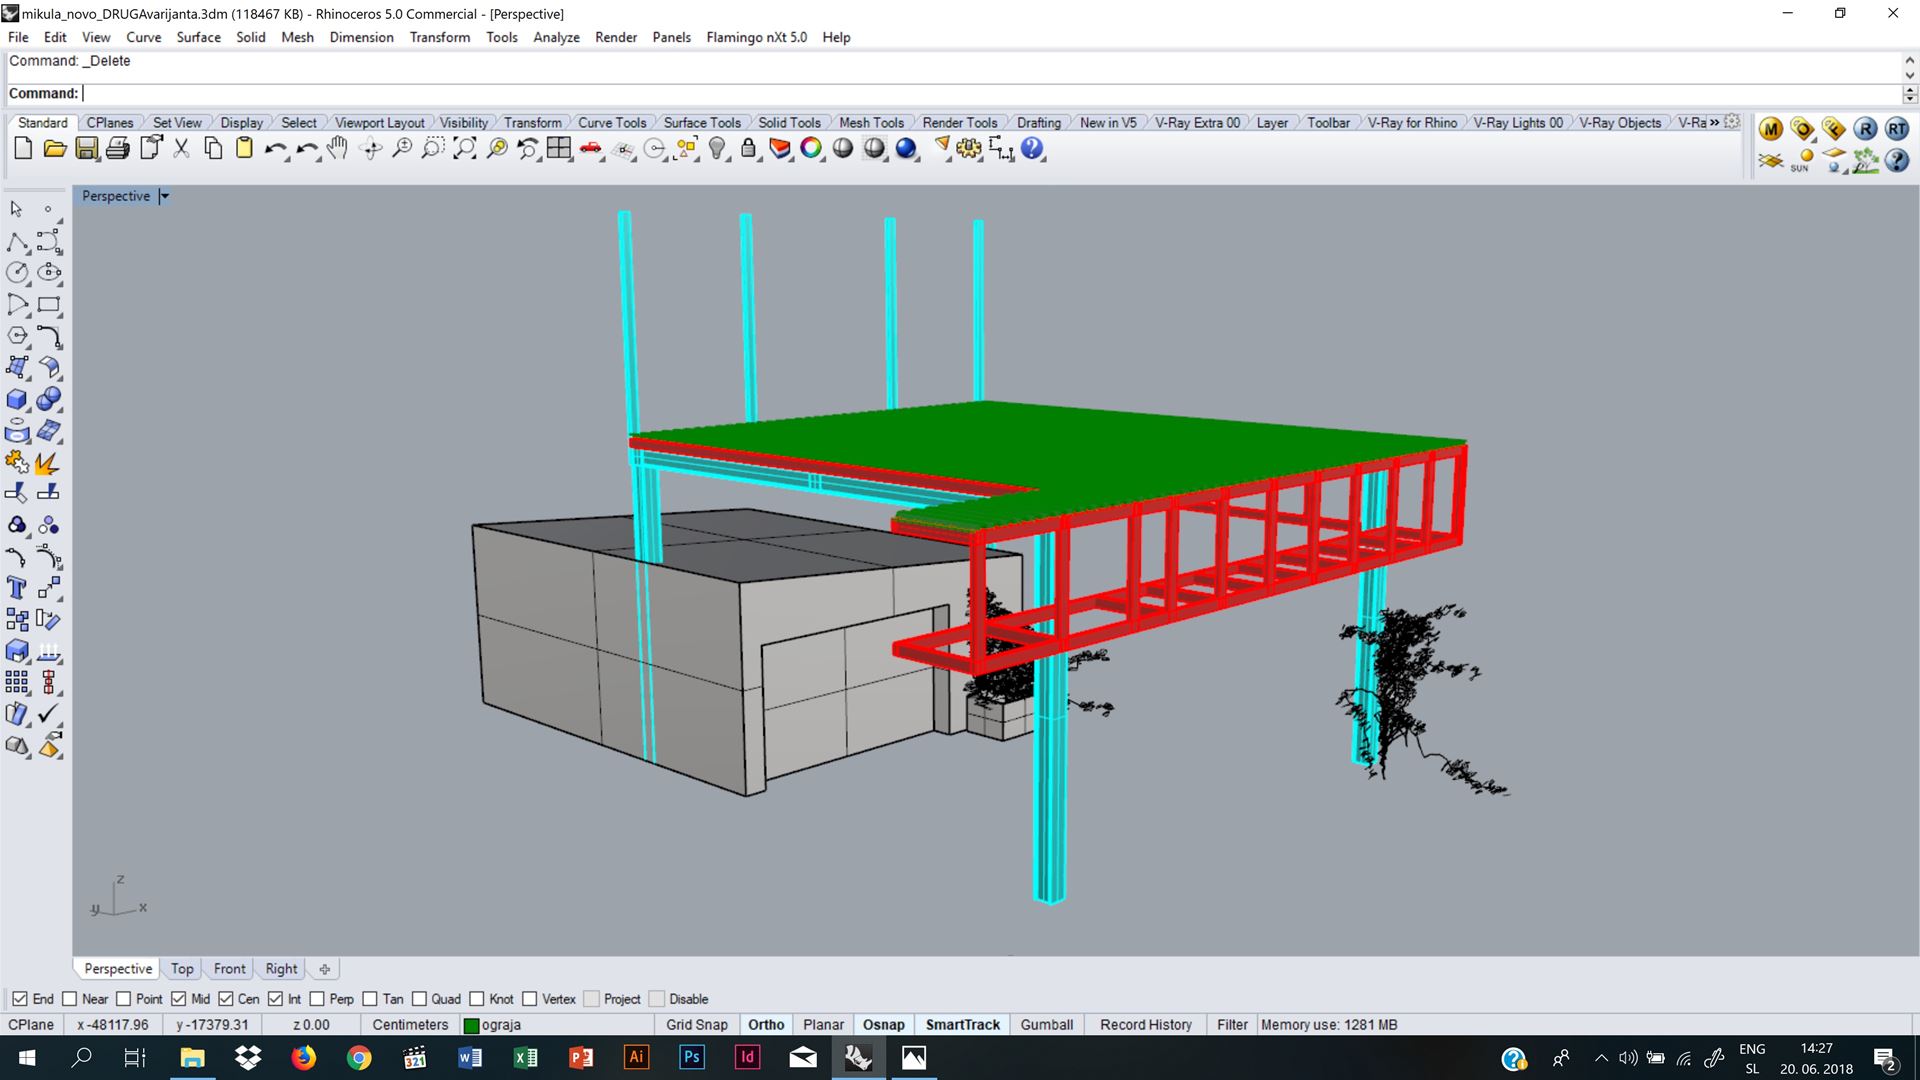Enable the Near osnap checkbox
This screenshot has width=1920, height=1080.
click(x=70, y=999)
